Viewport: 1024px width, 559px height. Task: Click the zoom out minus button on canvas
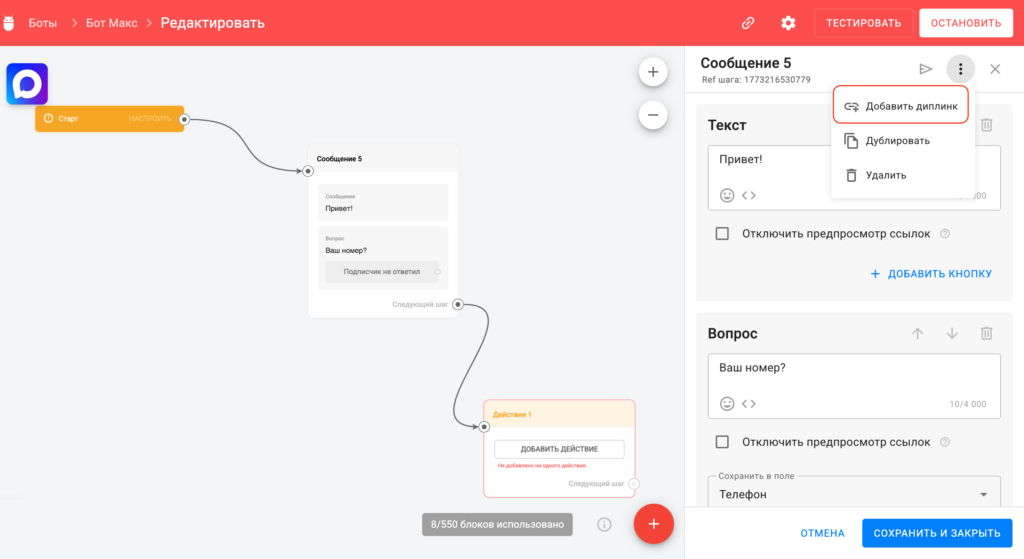click(653, 115)
